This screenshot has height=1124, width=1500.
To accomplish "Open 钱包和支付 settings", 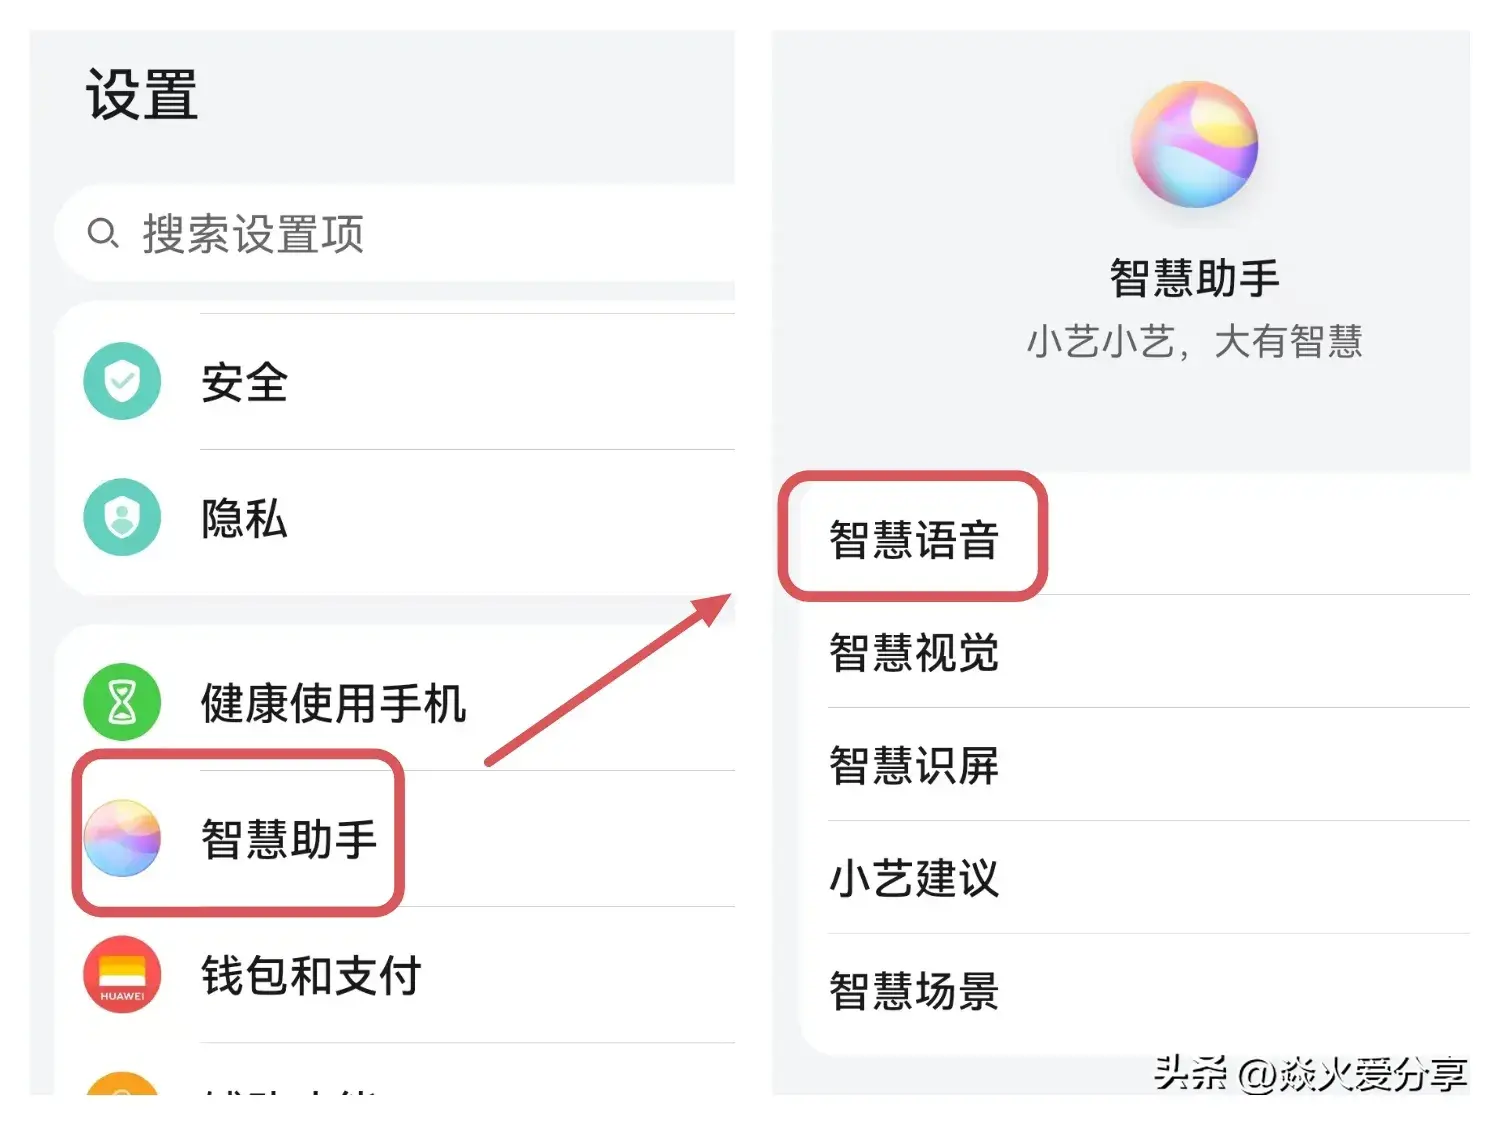I will (311, 975).
